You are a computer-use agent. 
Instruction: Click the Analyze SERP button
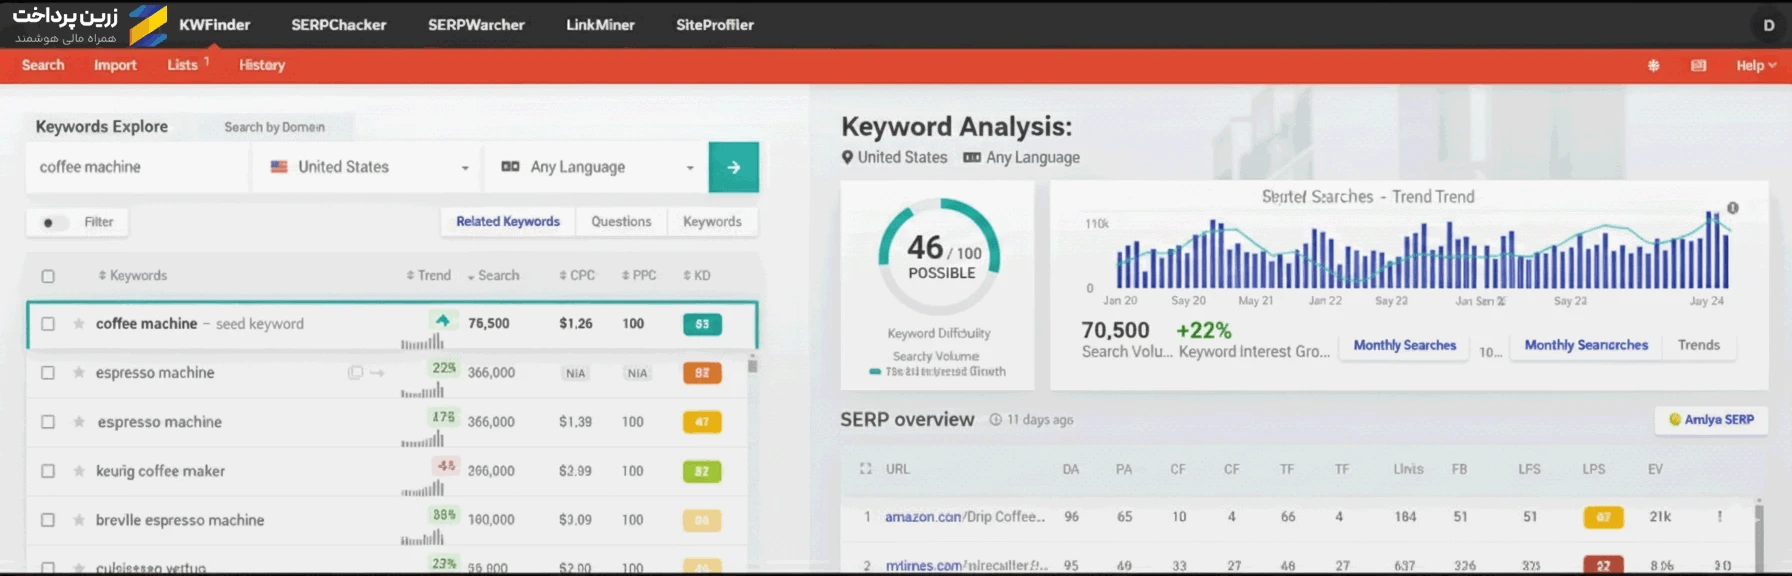[x=1711, y=420]
